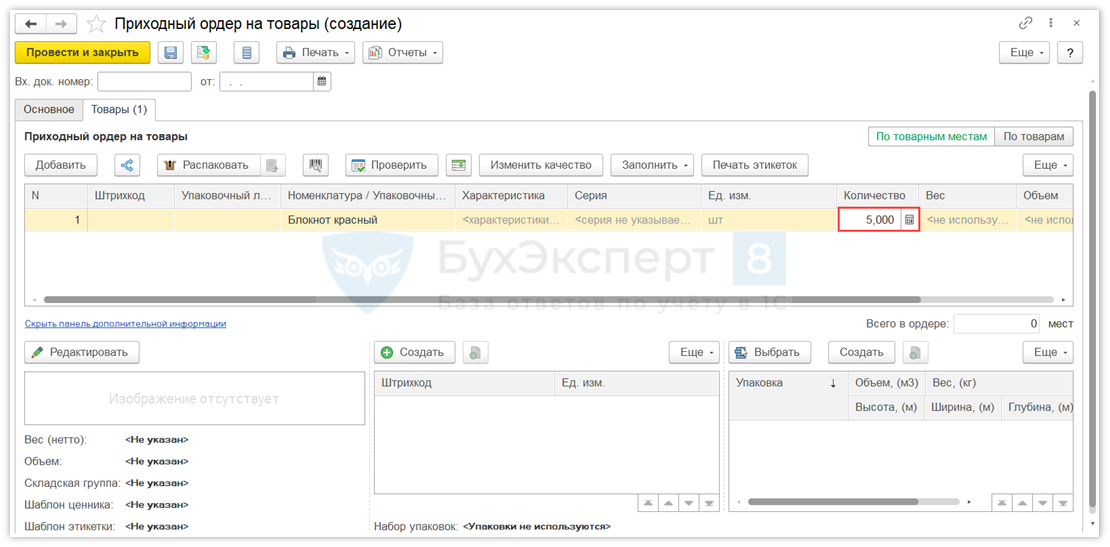The width and height of the screenshot is (1110, 547).
Task: Expand the Заполнить dropdown
Action: (652, 165)
